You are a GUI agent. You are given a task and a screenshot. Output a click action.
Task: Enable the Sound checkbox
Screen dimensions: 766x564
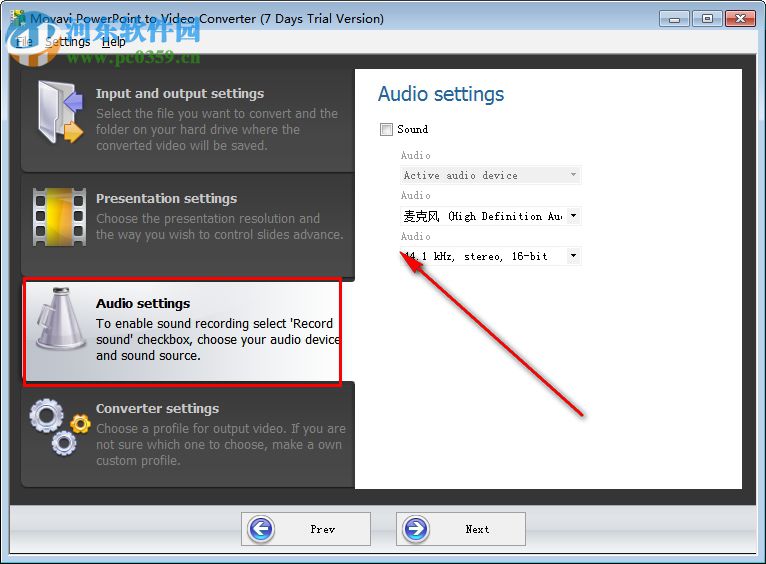[x=386, y=129]
